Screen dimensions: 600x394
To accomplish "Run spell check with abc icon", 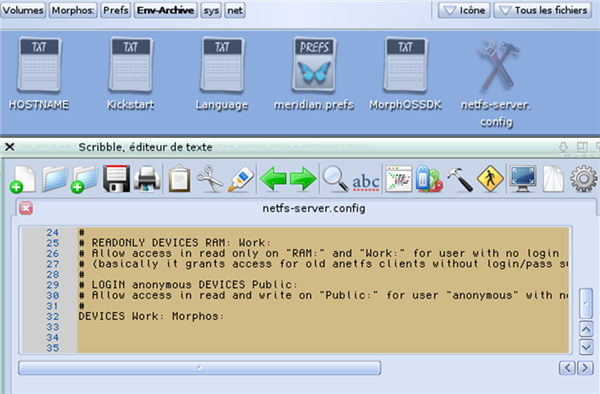I will (366, 181).
